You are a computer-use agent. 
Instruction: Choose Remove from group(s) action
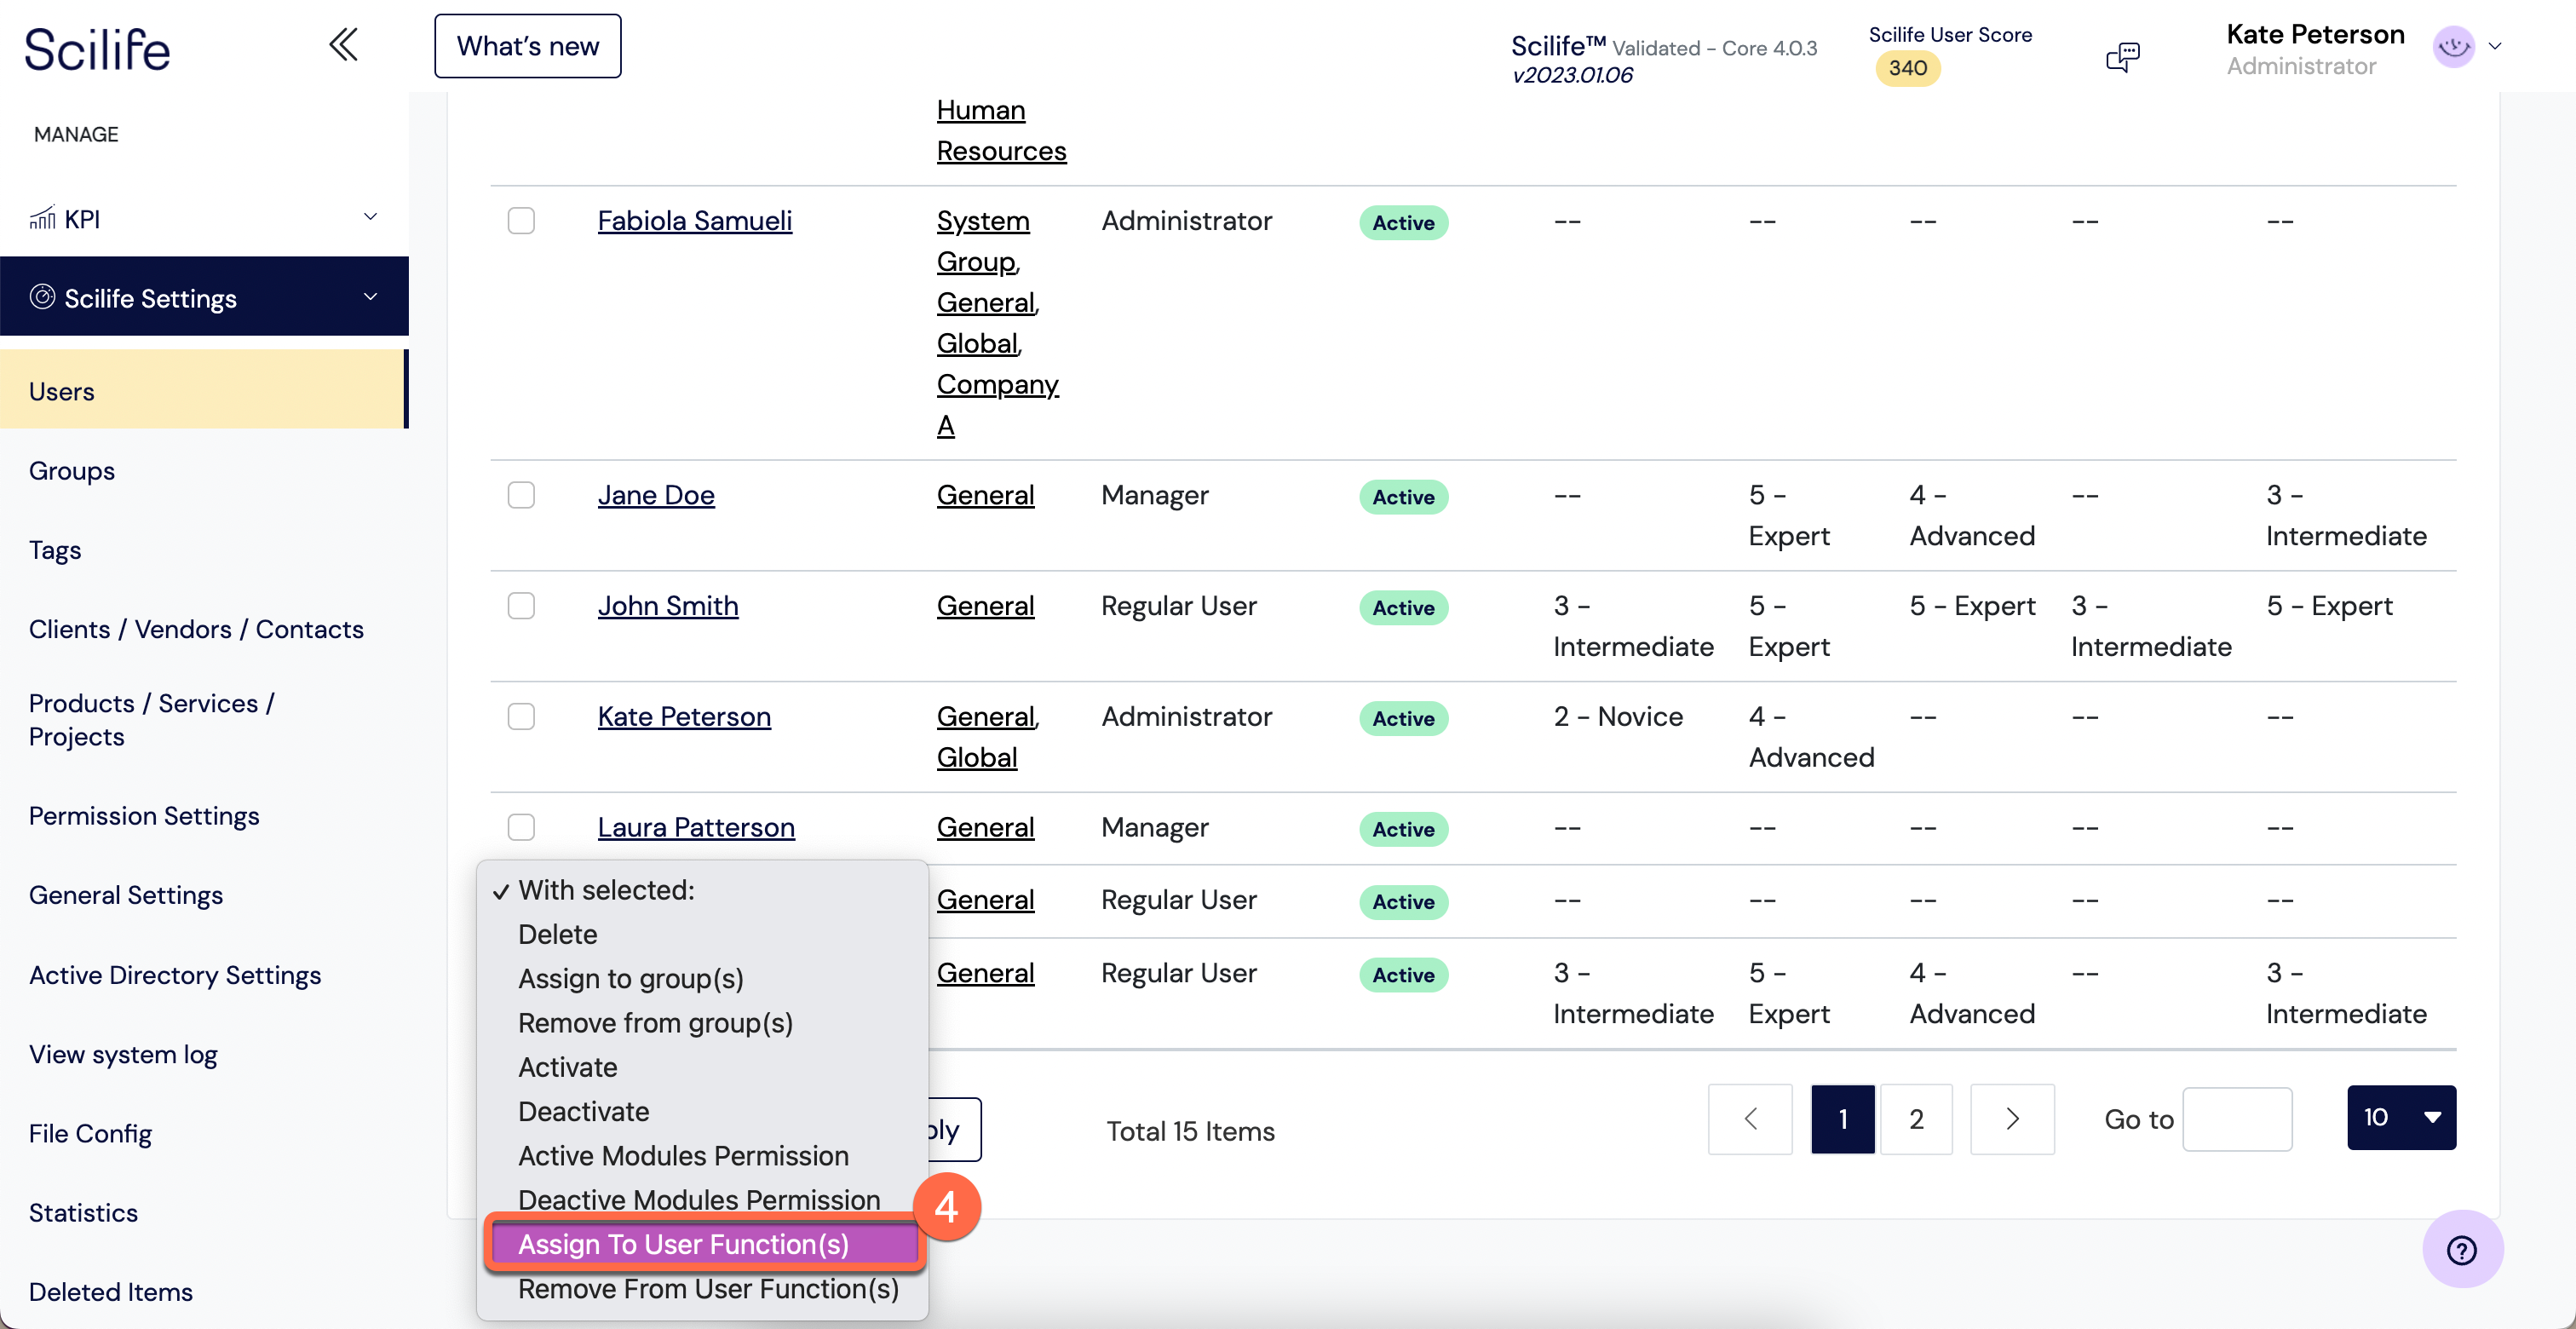(702, 1023)
